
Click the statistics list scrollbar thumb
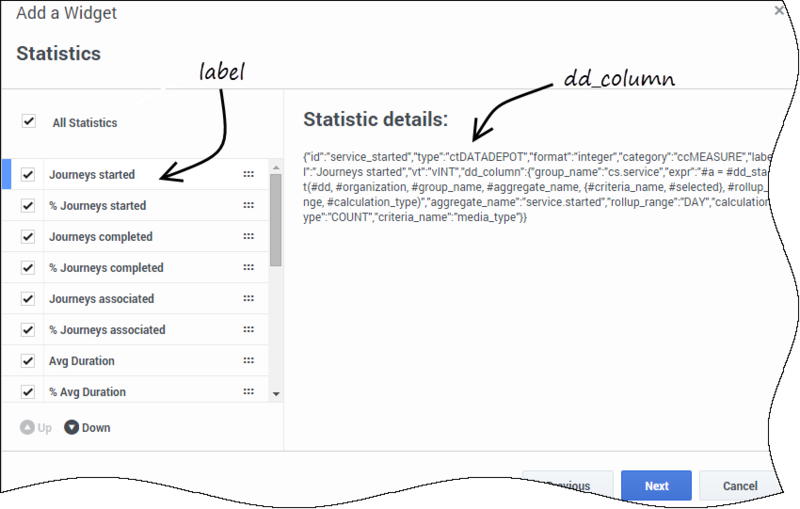click(x=276, y=220)
